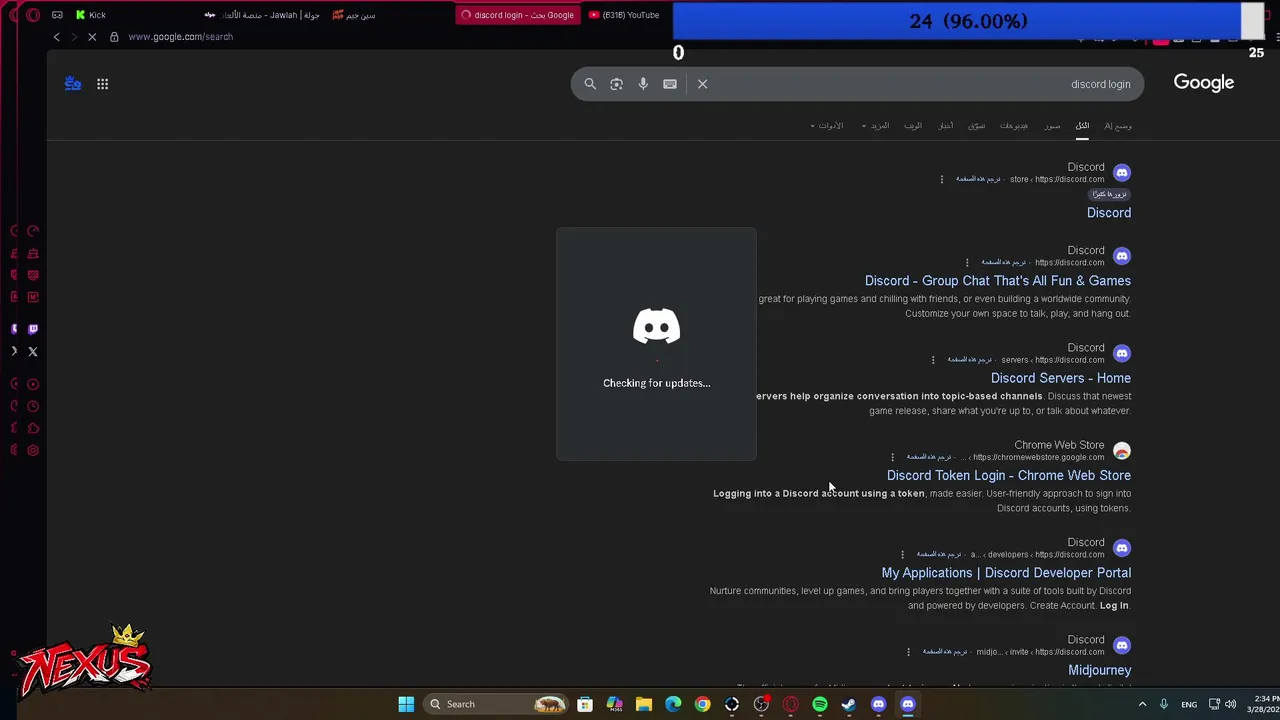Click 'Checking for updates...' text in Discord splash

(x=656, y=383)
